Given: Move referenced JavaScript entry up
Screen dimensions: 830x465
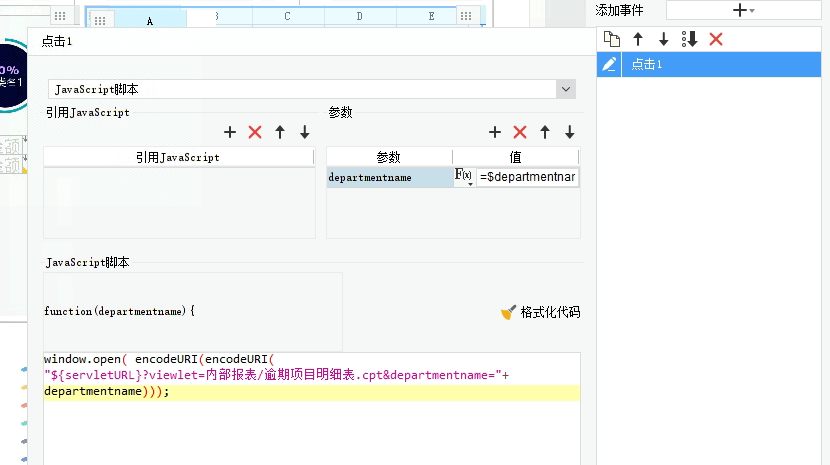Looking at the screenshot, I should coord(280,132).
